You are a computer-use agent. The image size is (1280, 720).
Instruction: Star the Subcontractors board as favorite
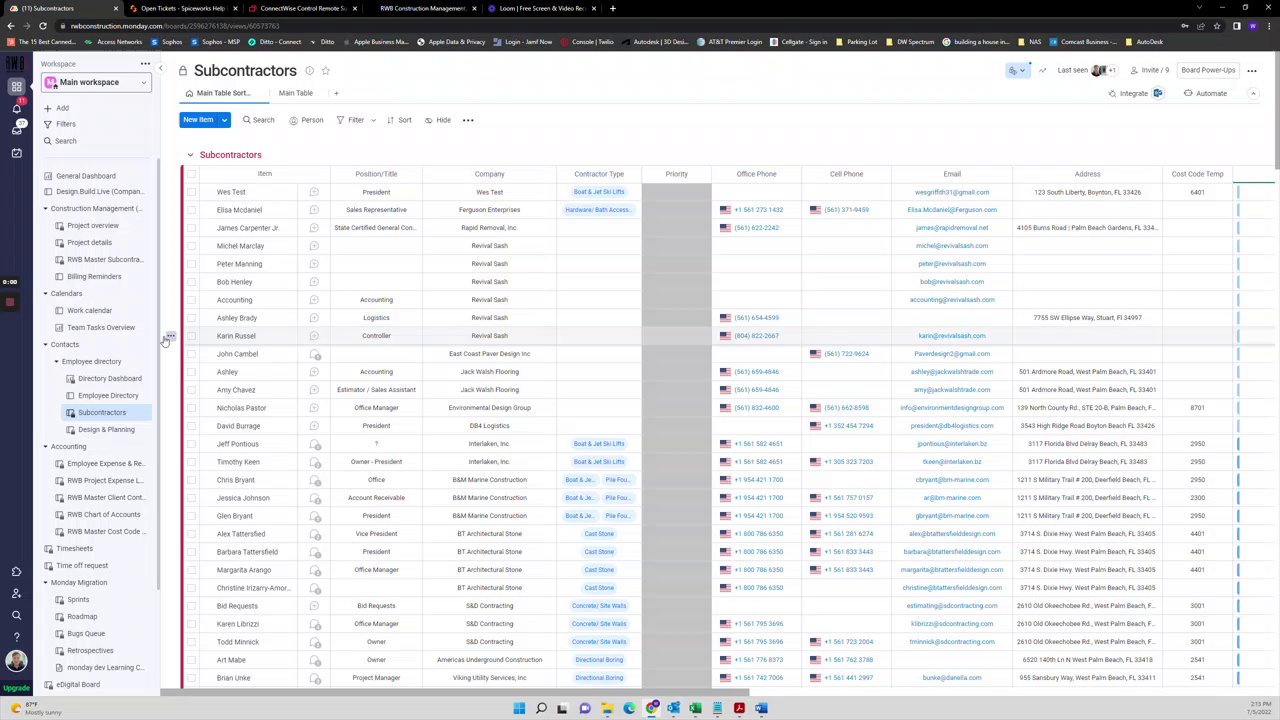click(325, 71)
